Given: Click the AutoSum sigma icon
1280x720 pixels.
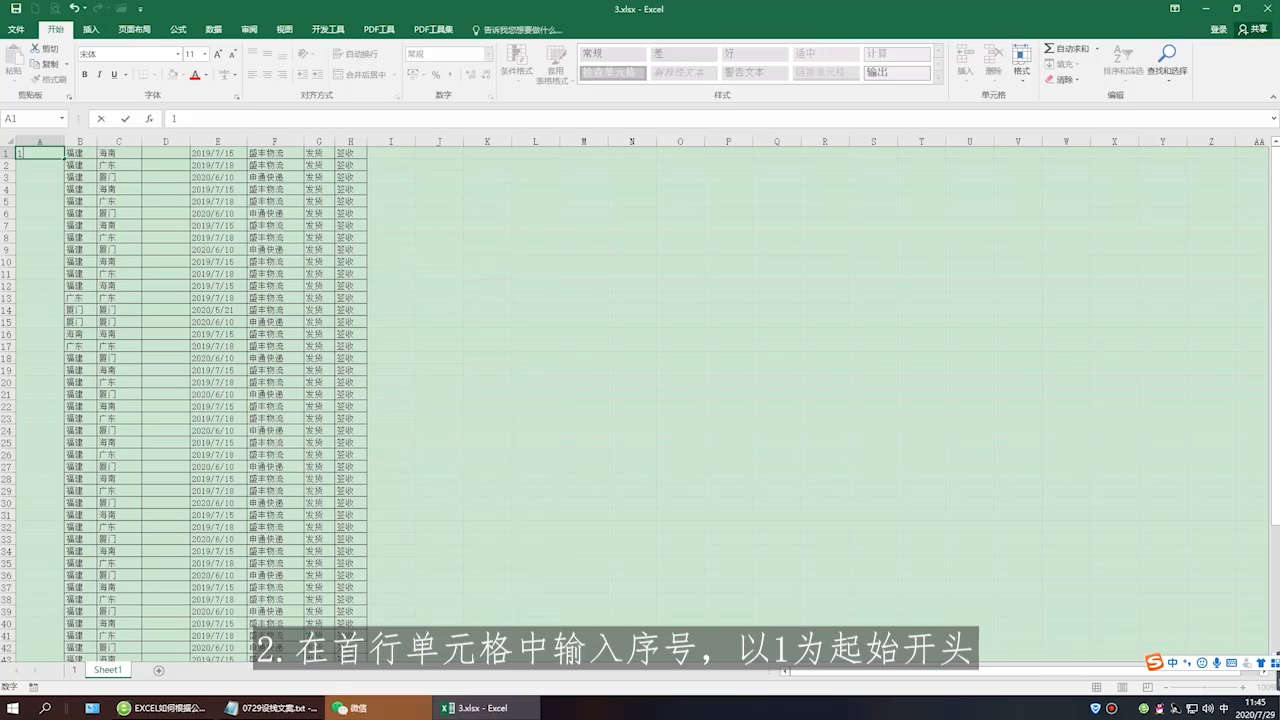Looking at the screenshot, I should coord(1049,48).
